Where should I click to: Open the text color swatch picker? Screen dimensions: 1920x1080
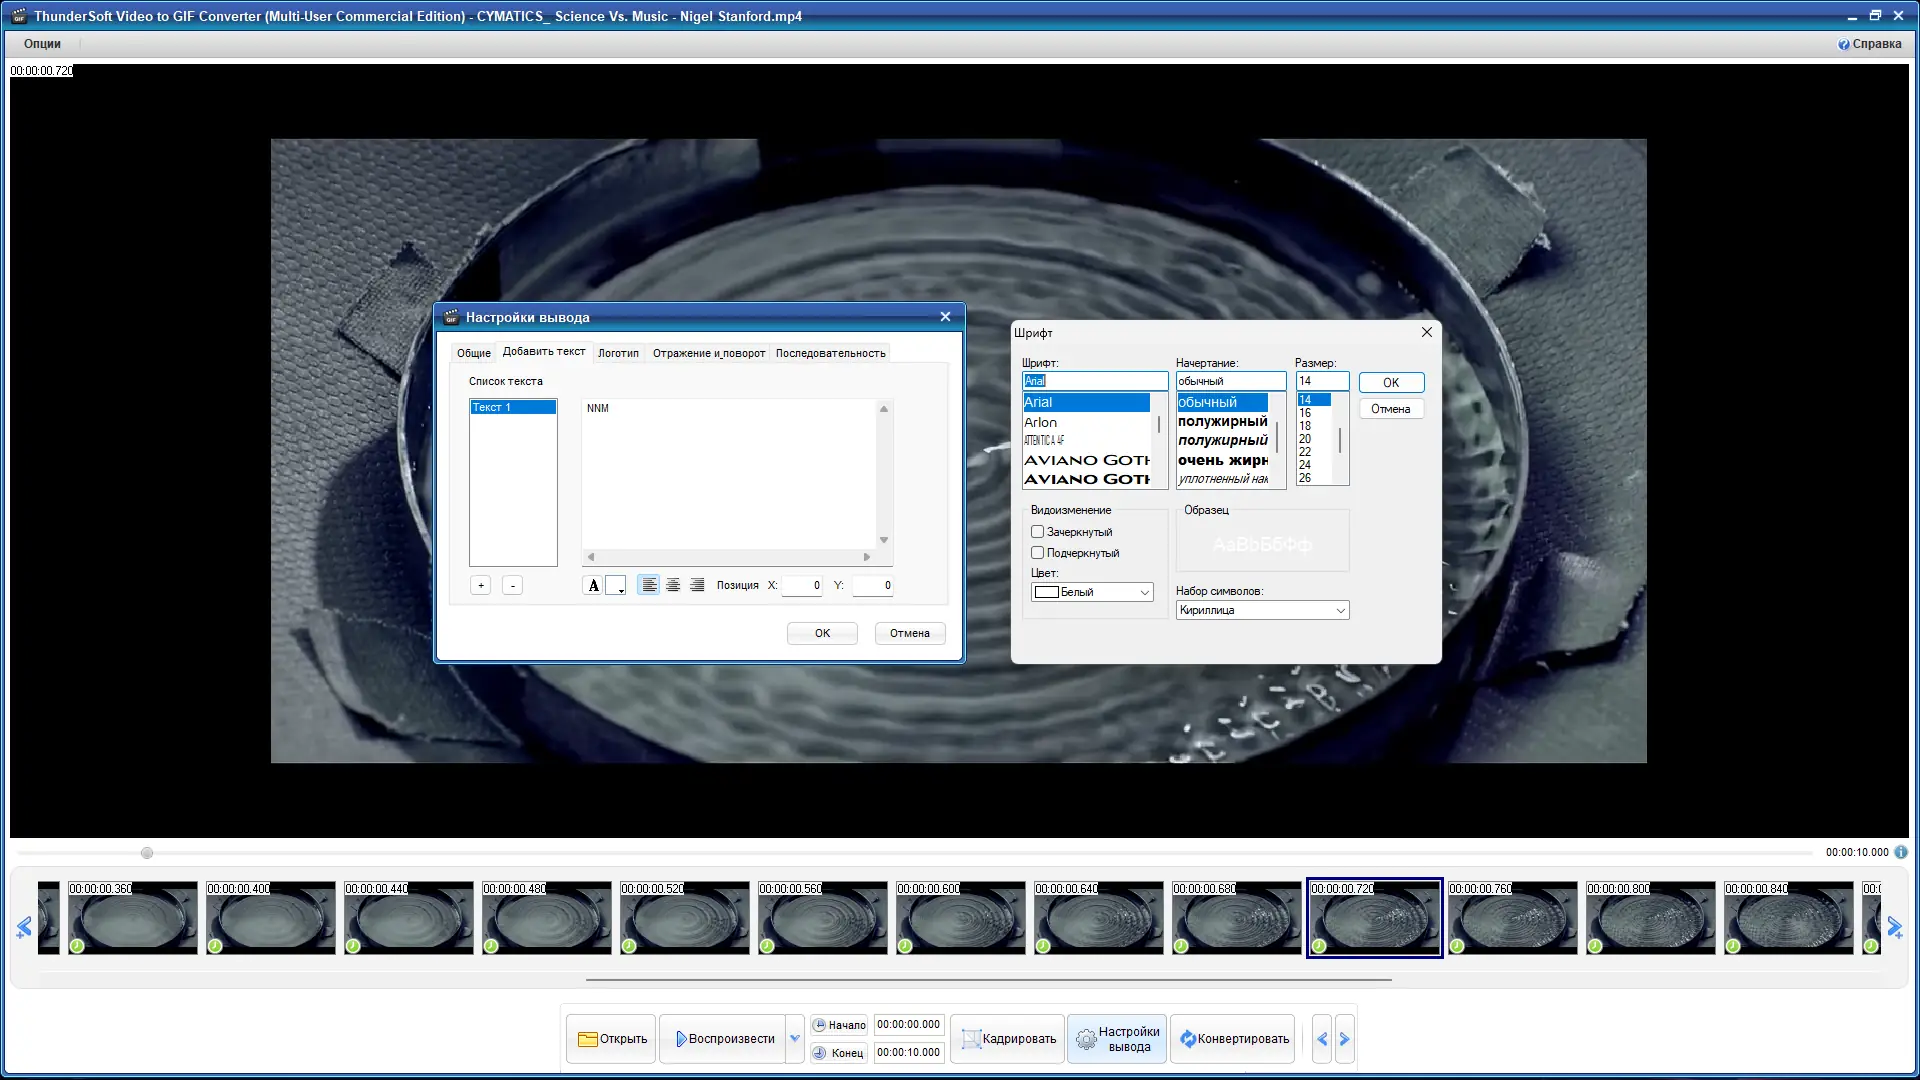tap(616, 586)
